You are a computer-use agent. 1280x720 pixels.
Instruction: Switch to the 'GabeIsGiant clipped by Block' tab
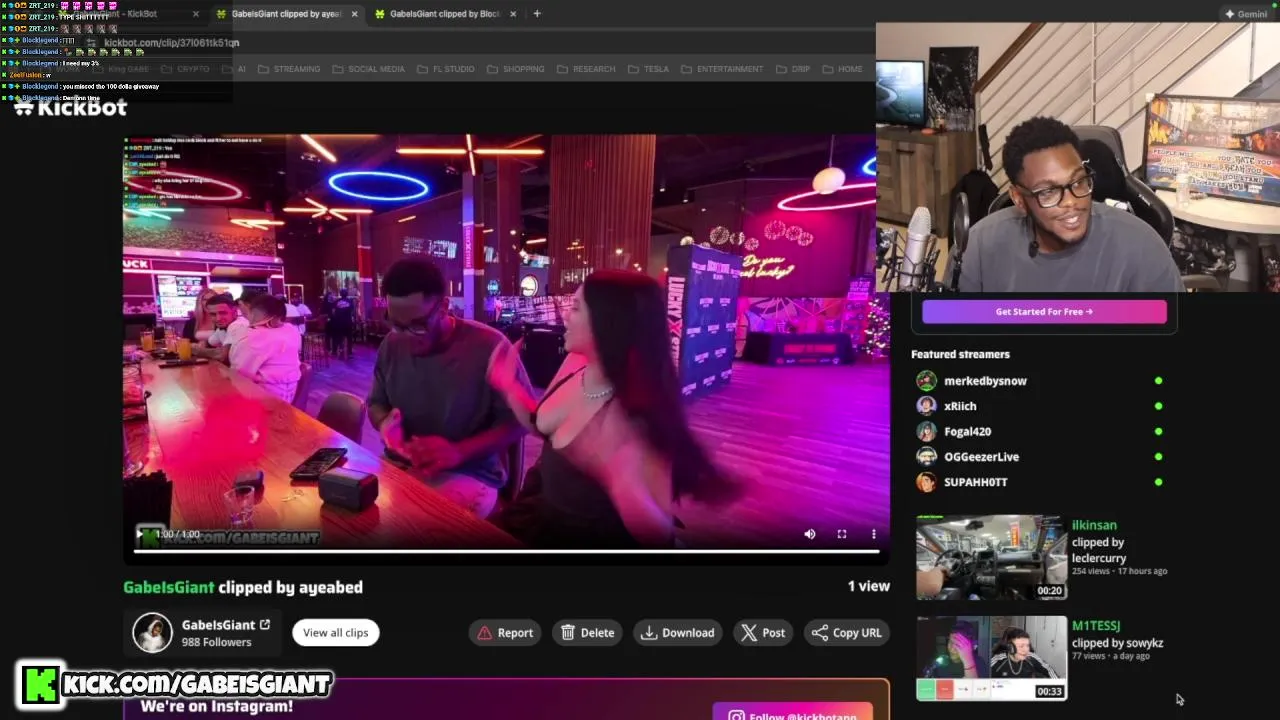click(444, 14)
